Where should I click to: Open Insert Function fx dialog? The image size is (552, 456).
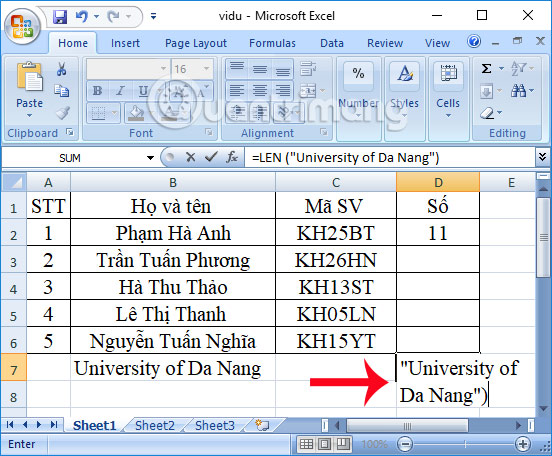click(232, 157)
